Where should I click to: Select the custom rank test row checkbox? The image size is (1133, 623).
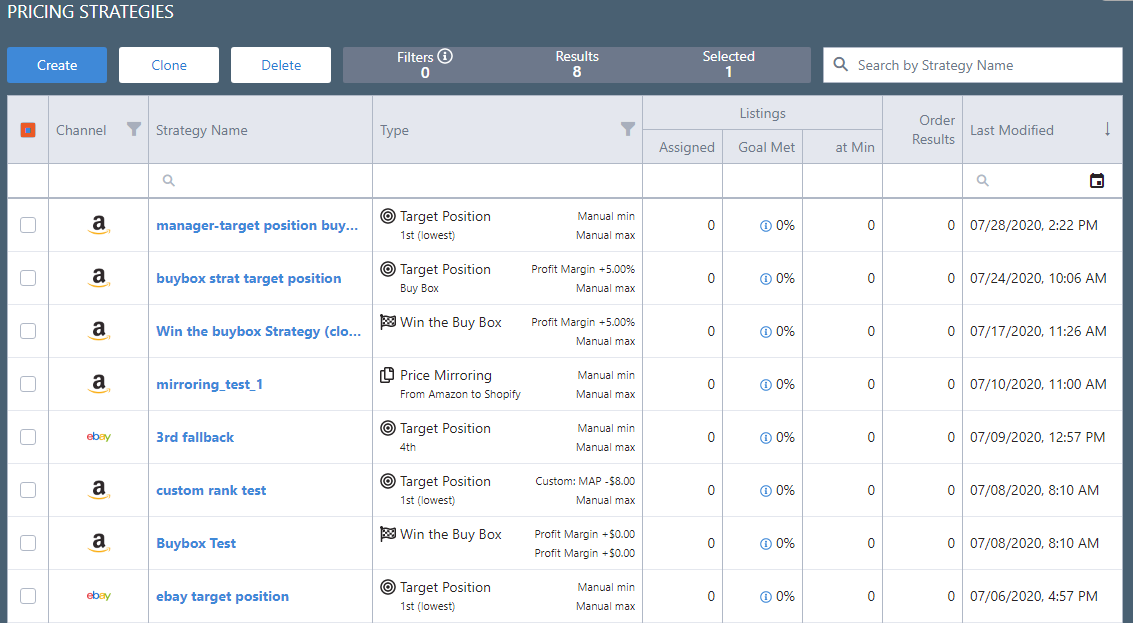pyautogui.click(x=28, y=490)
